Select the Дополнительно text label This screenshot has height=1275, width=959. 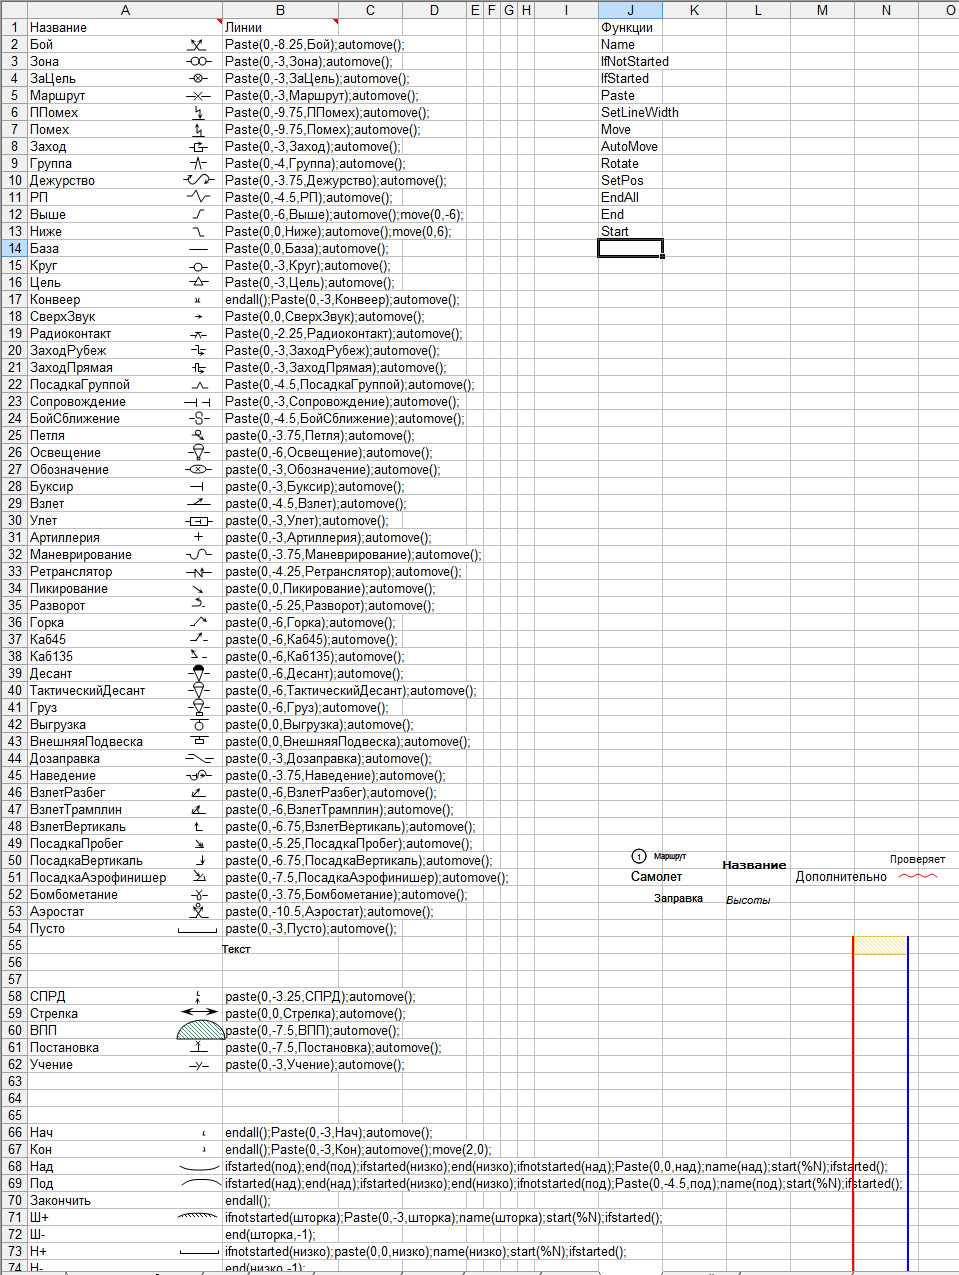point(841,876)
